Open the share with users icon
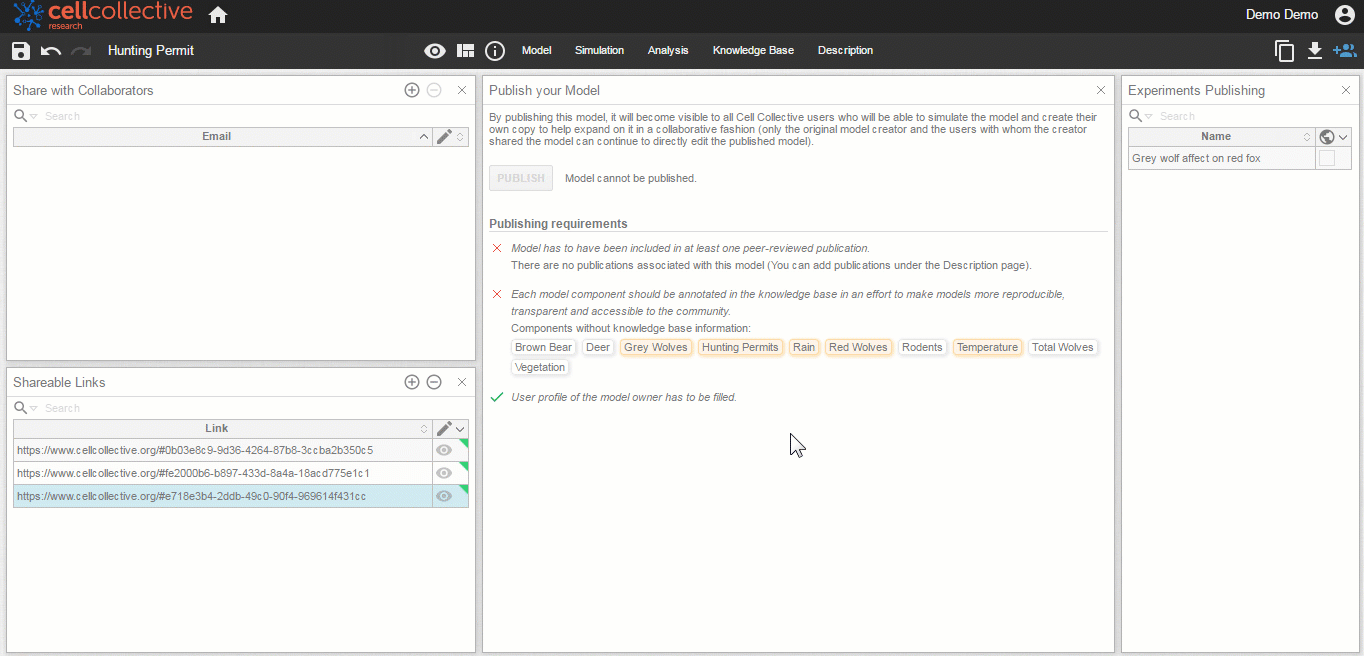This screenshot has width=1364, height=656. 1344,51
